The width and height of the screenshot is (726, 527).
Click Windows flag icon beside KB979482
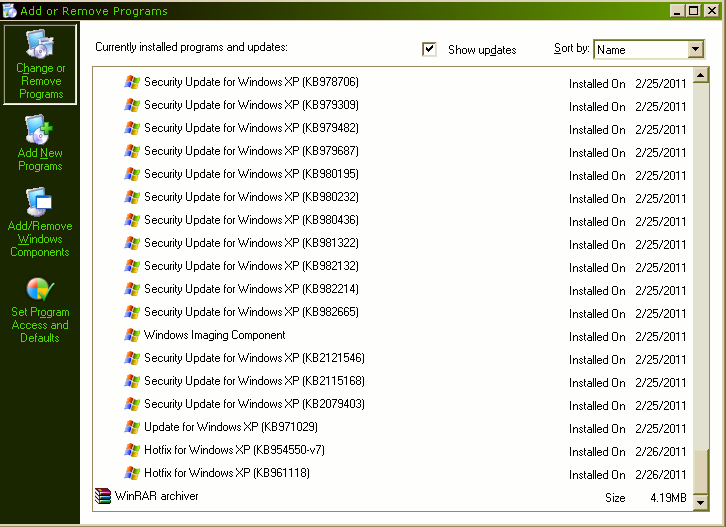click(x=132, y=128)
